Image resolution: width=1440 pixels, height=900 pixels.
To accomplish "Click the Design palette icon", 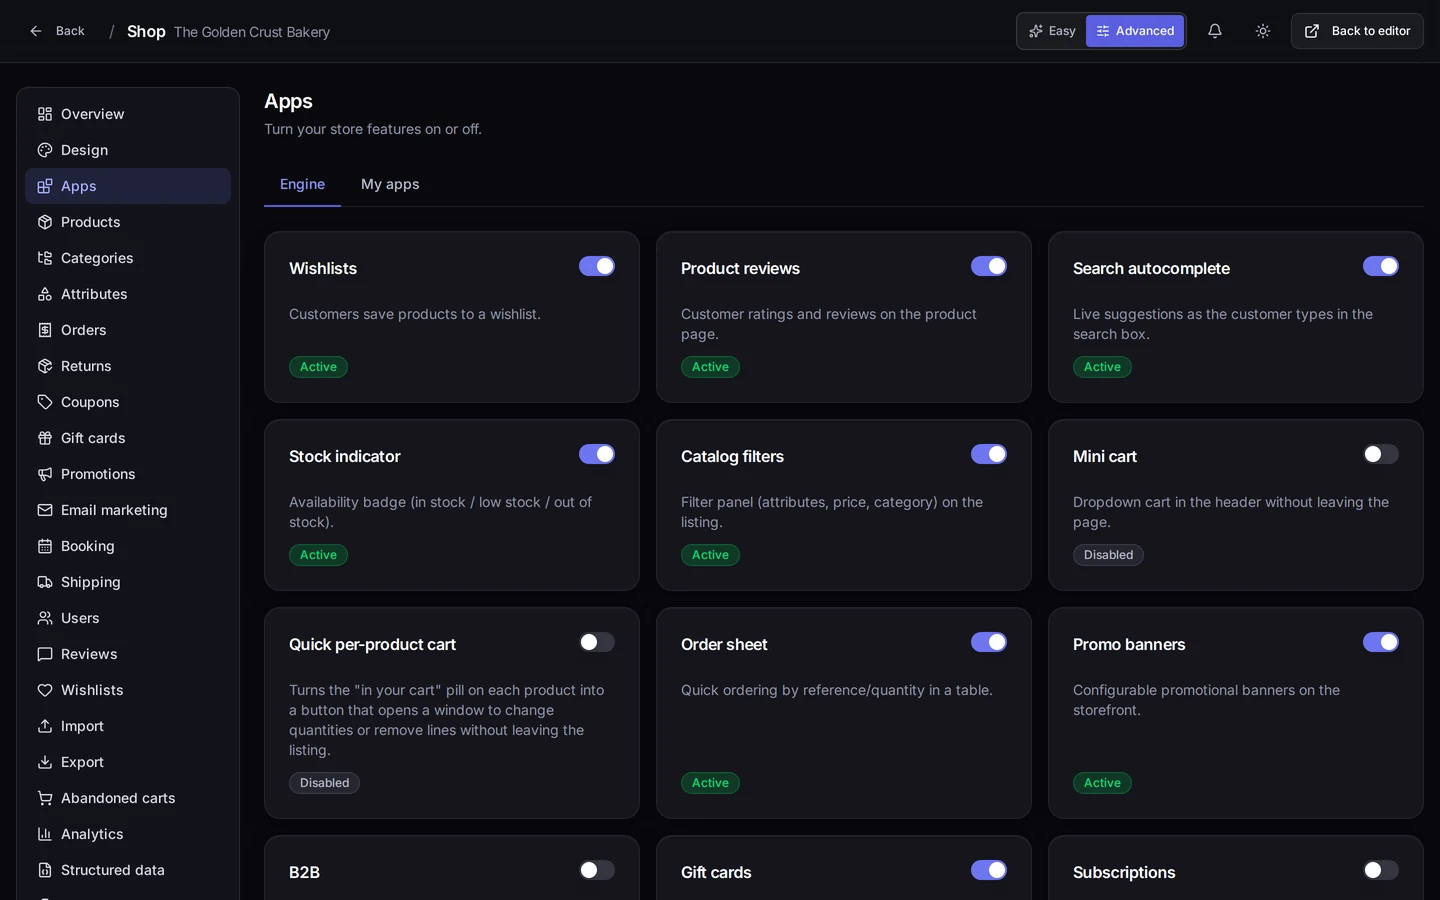I will (45, 150).
